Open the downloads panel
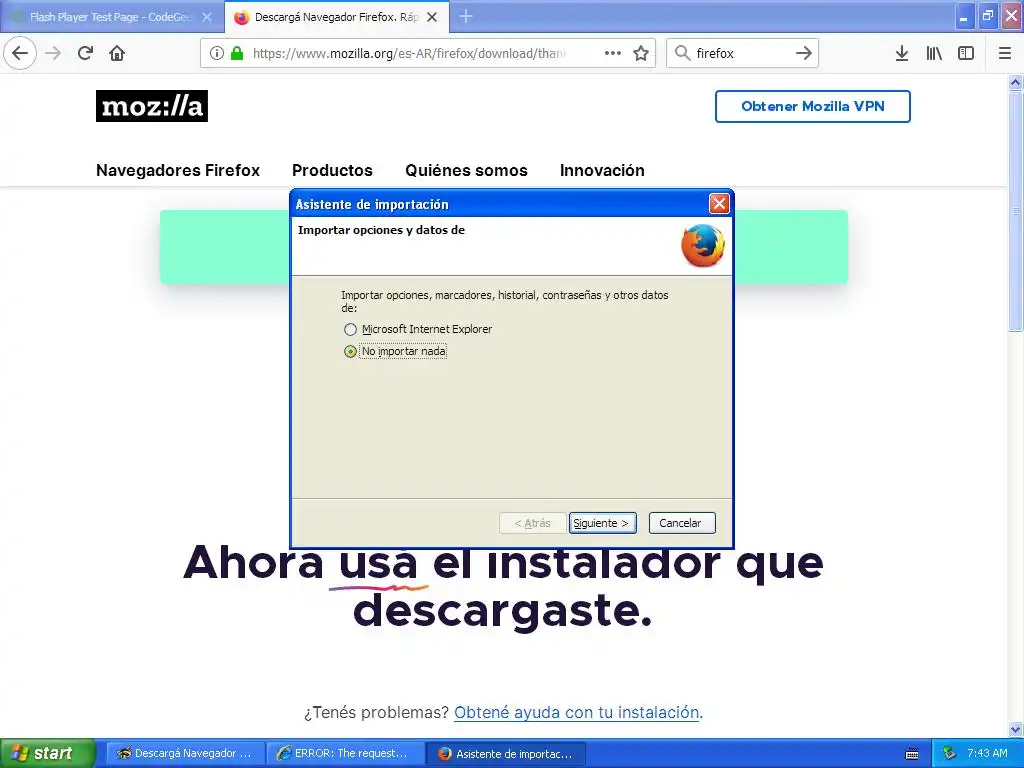The height and width of the screenshot is (768, 1024). (x=902, y=53)
